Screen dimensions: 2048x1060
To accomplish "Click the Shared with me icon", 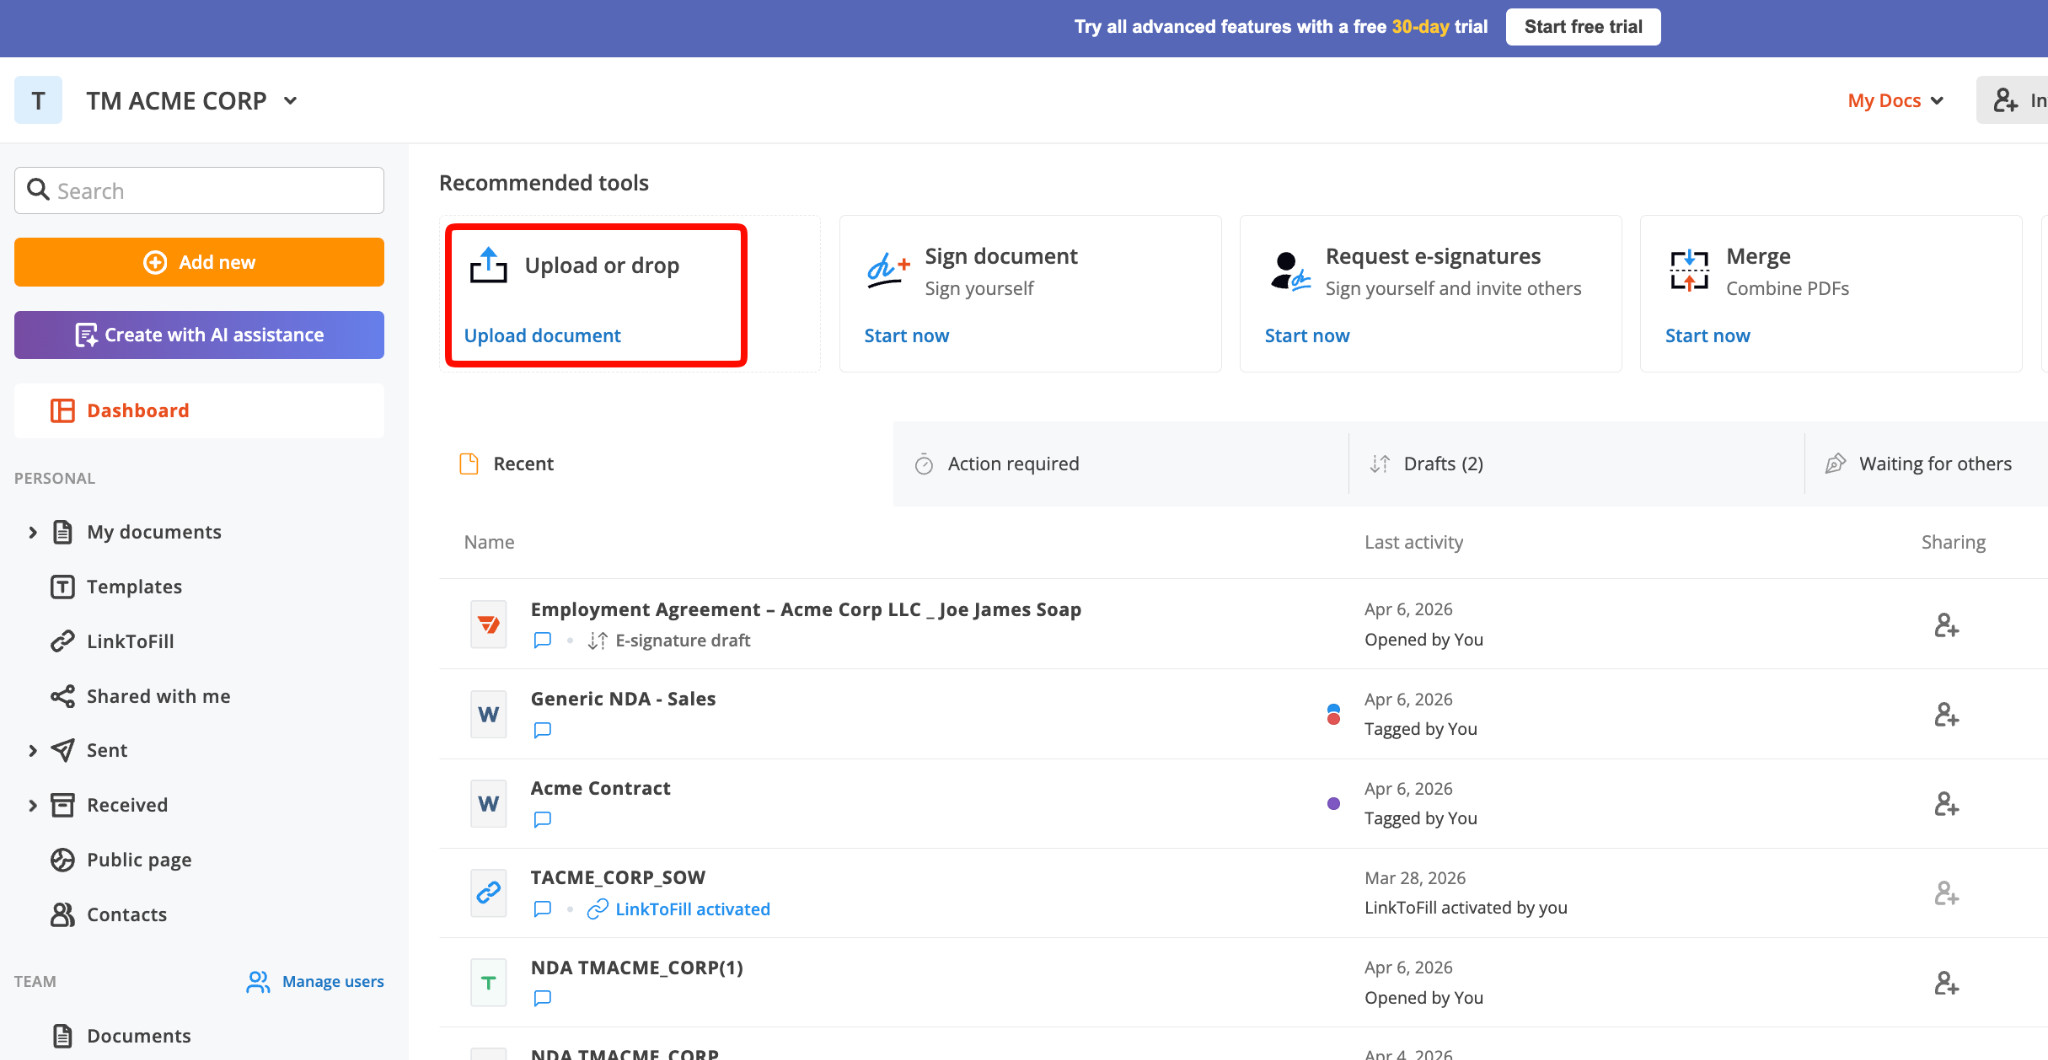I will point(63,696).
